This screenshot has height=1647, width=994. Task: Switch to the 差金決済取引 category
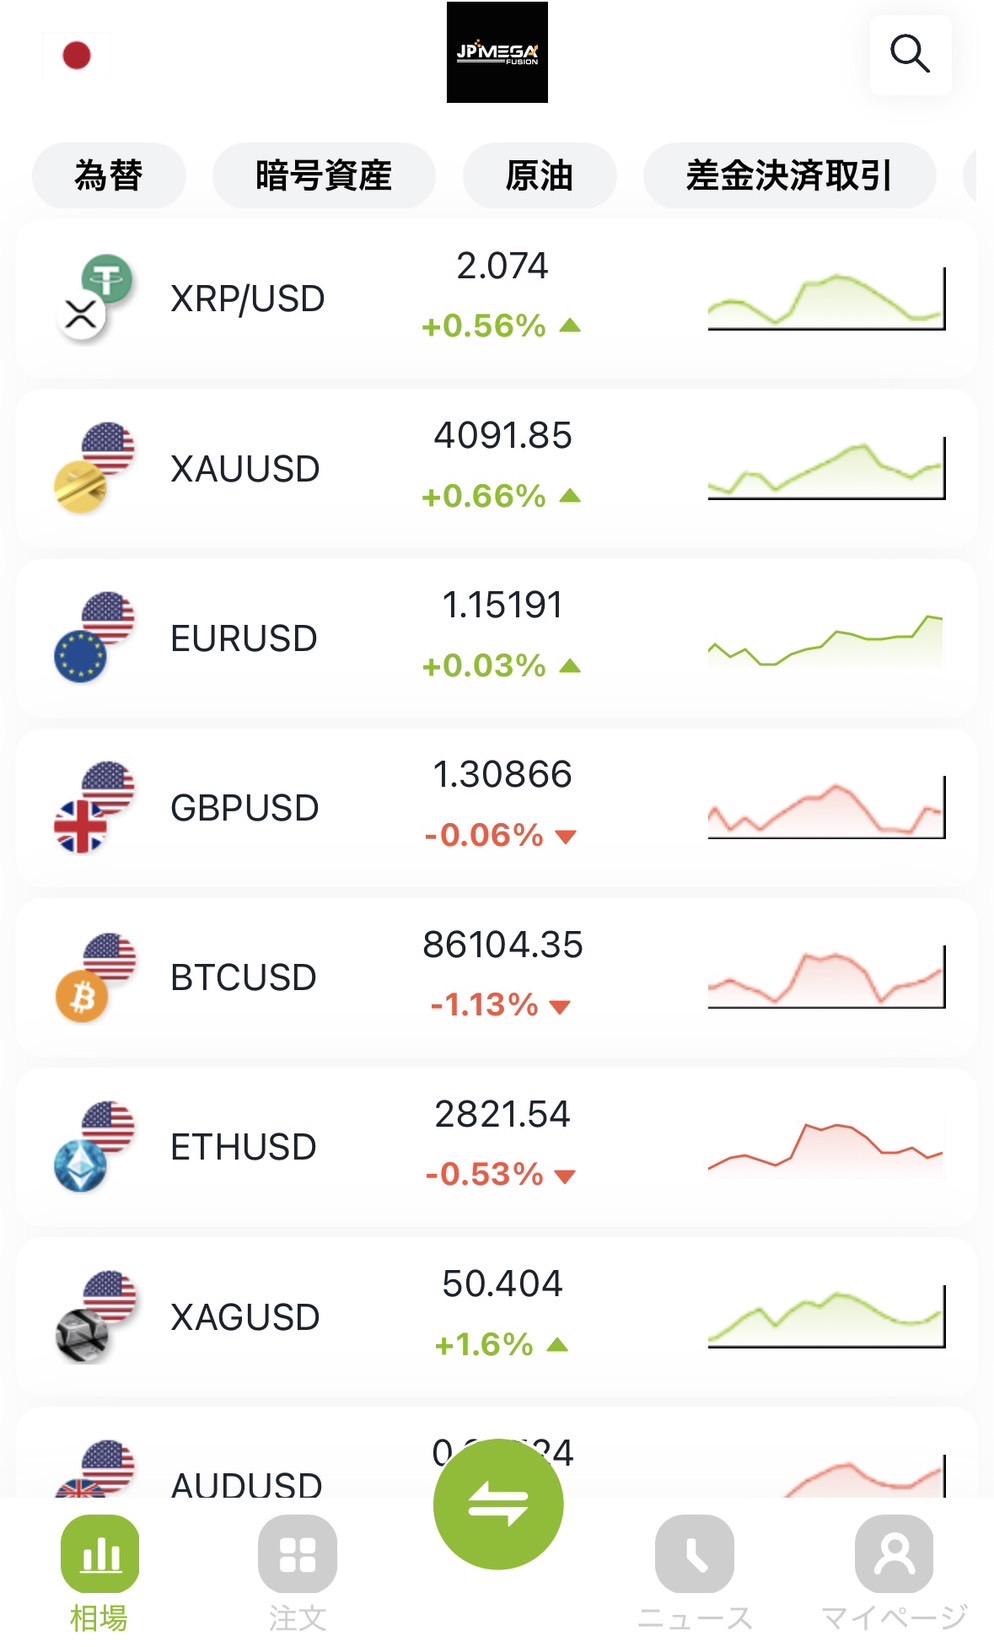click(x=789, y=176)
